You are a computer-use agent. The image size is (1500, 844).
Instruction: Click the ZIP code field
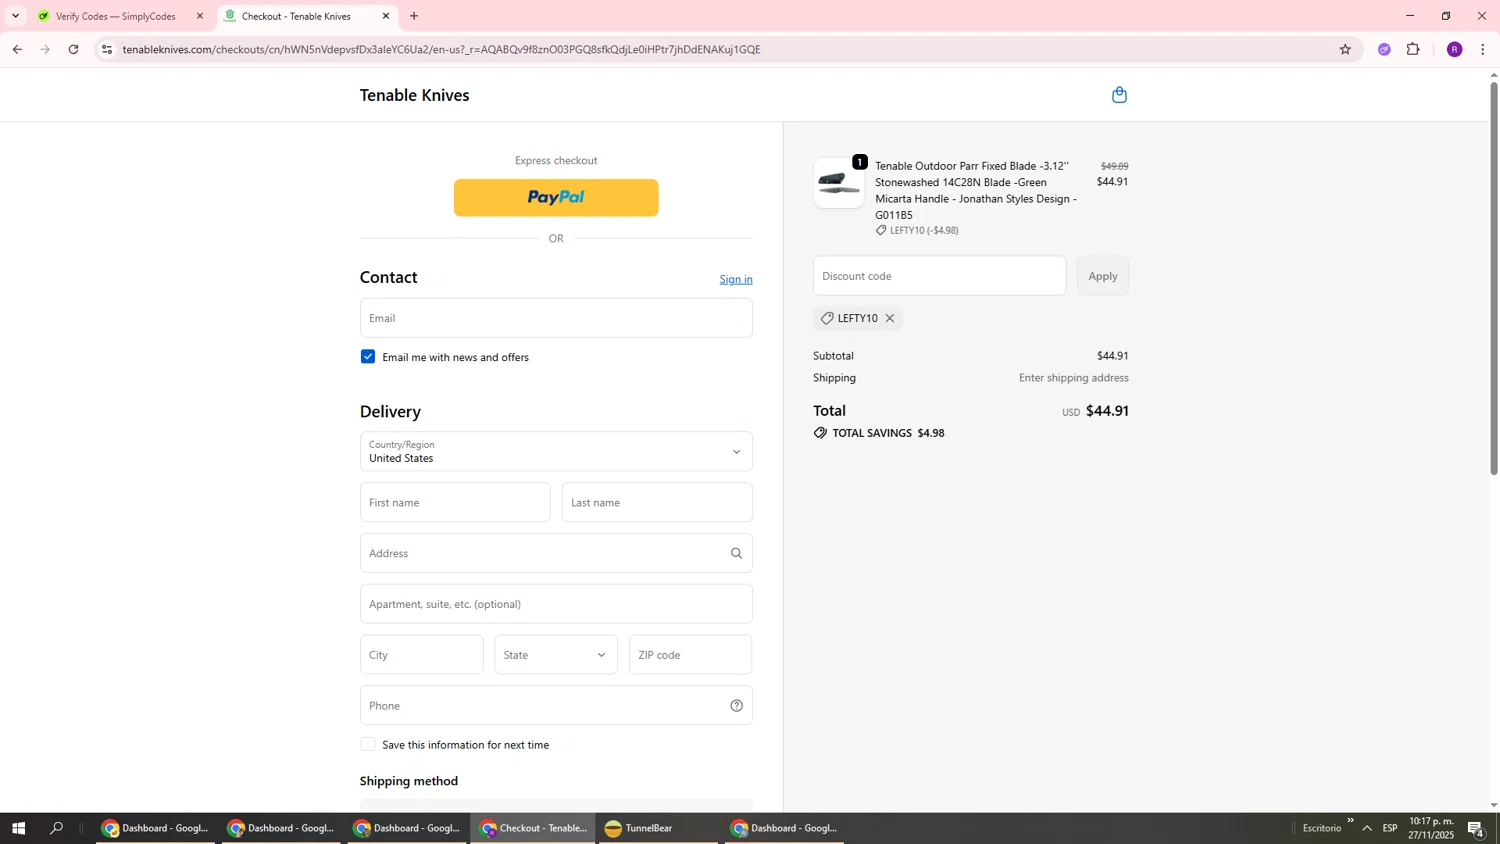691,654
